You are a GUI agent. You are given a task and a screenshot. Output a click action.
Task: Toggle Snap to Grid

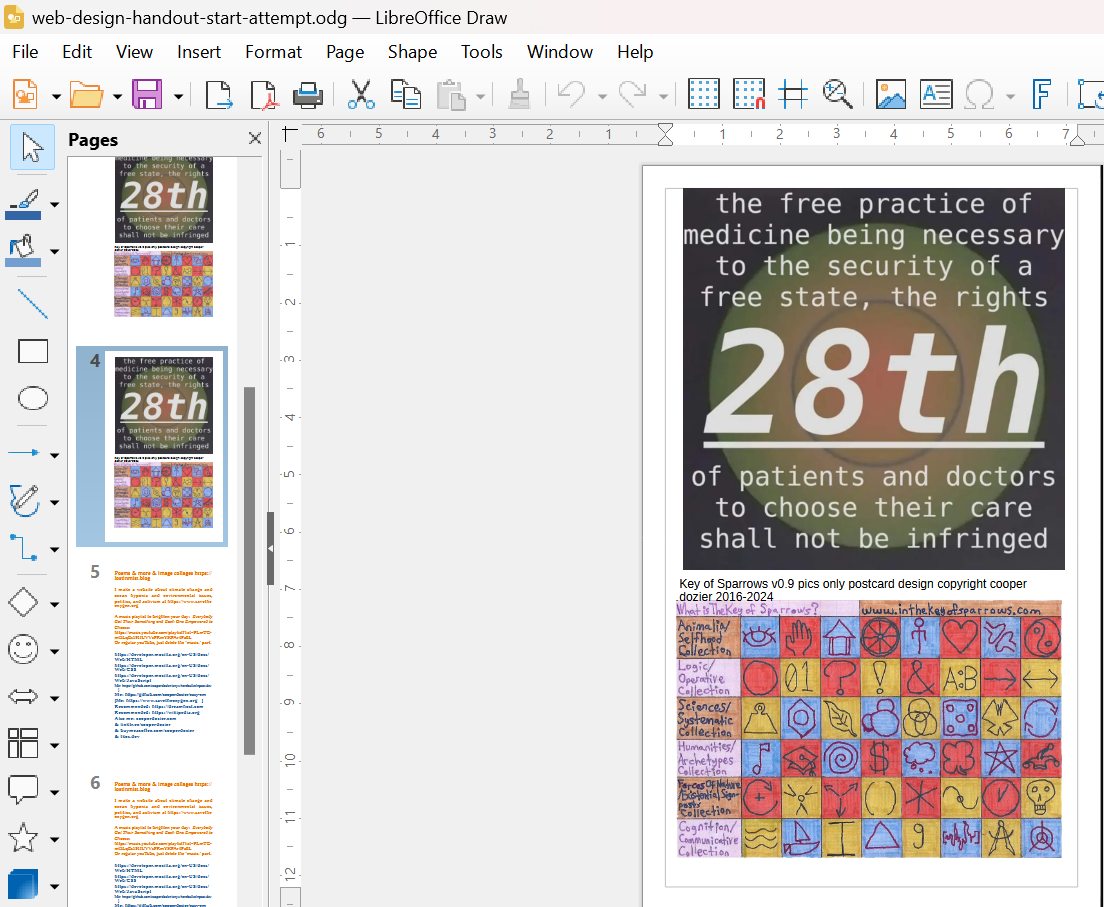click(x=748, y=94)
